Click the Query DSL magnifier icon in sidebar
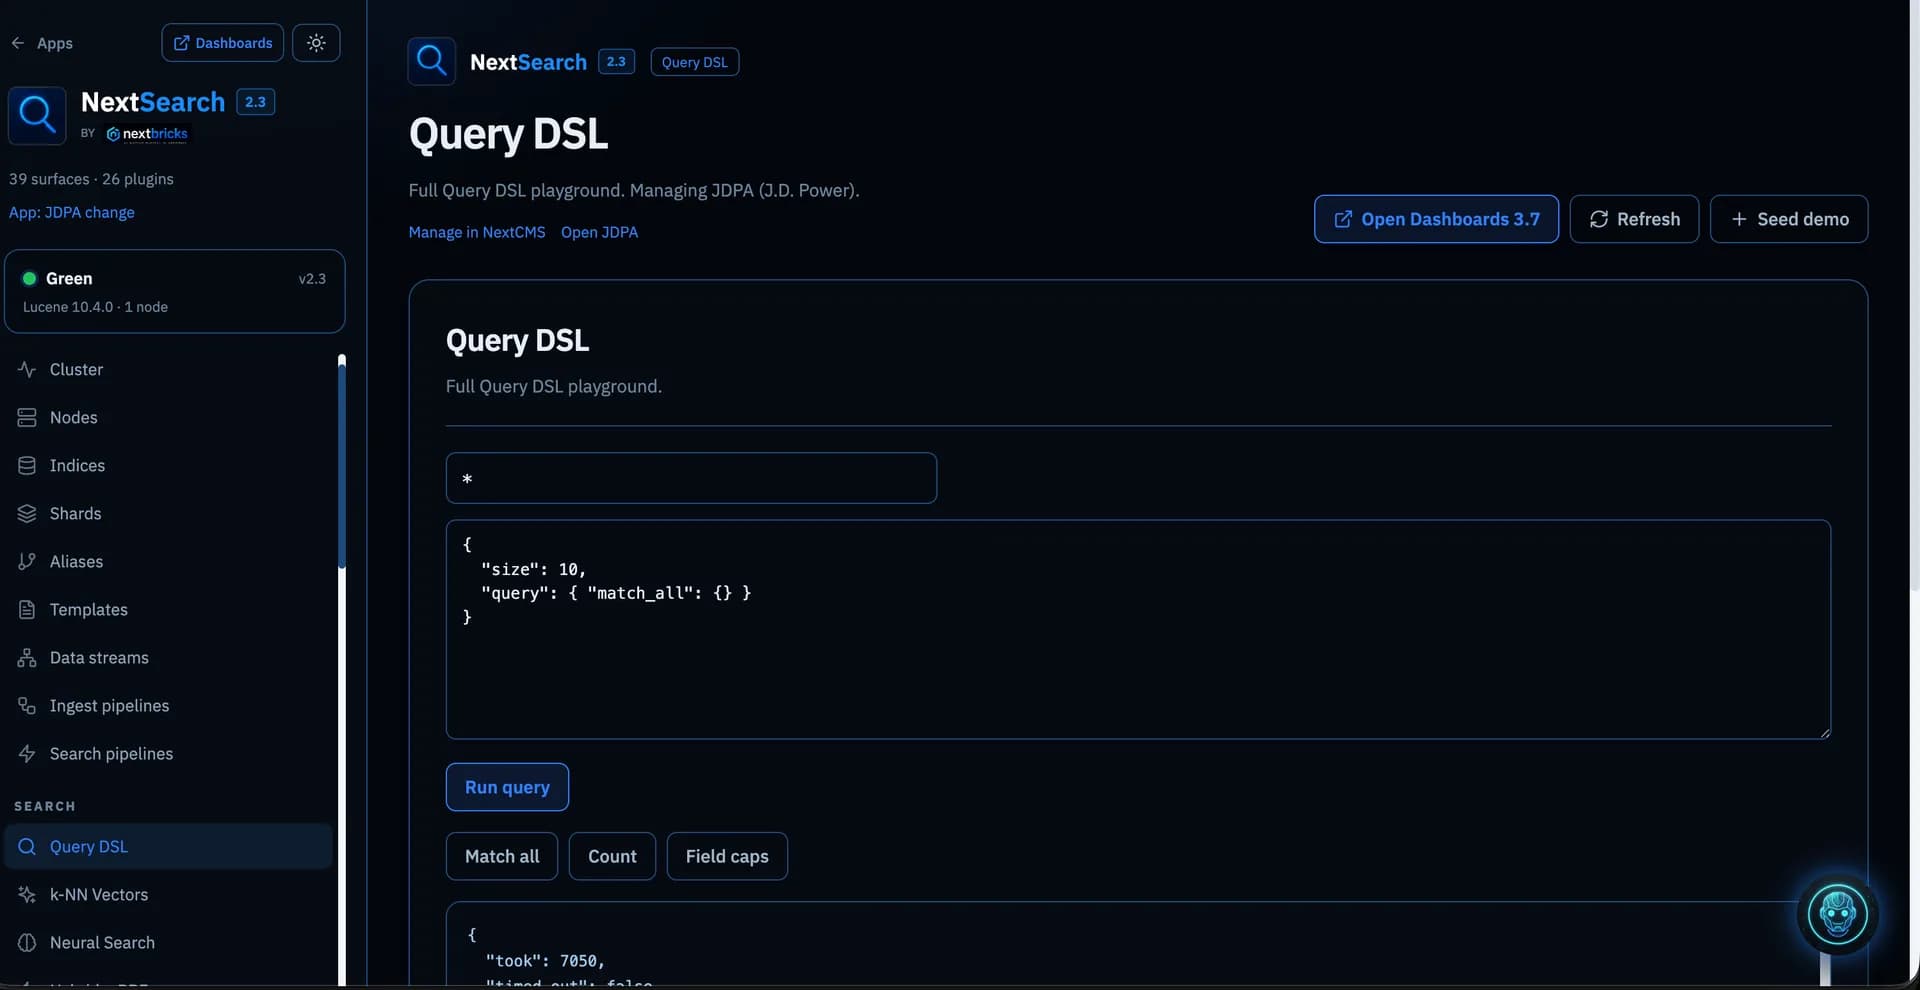Image resolution: width=1920 pixels, height=990 pixels. click(27, 846)
